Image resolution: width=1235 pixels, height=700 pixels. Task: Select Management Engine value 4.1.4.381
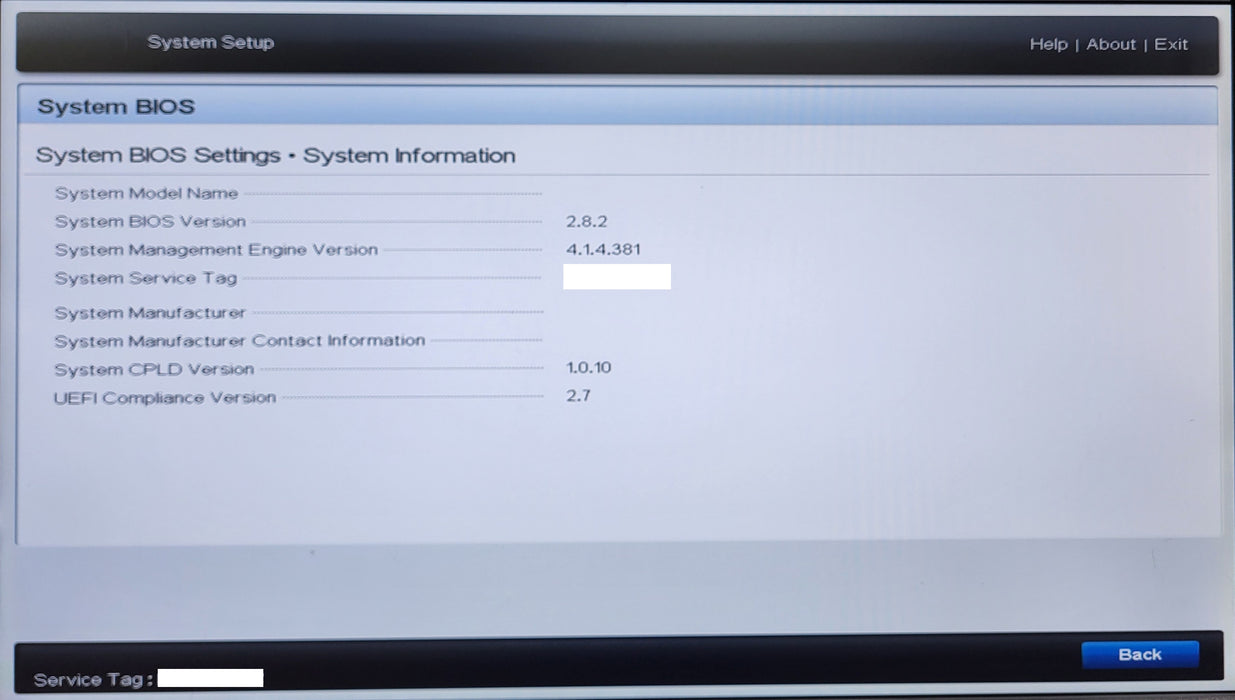coord(603,249)
